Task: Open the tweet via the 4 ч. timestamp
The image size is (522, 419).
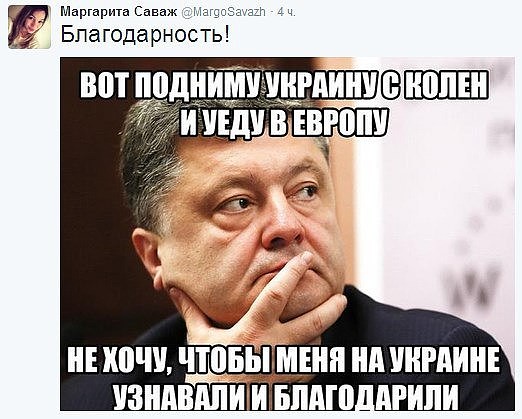Action: (287, 12)
